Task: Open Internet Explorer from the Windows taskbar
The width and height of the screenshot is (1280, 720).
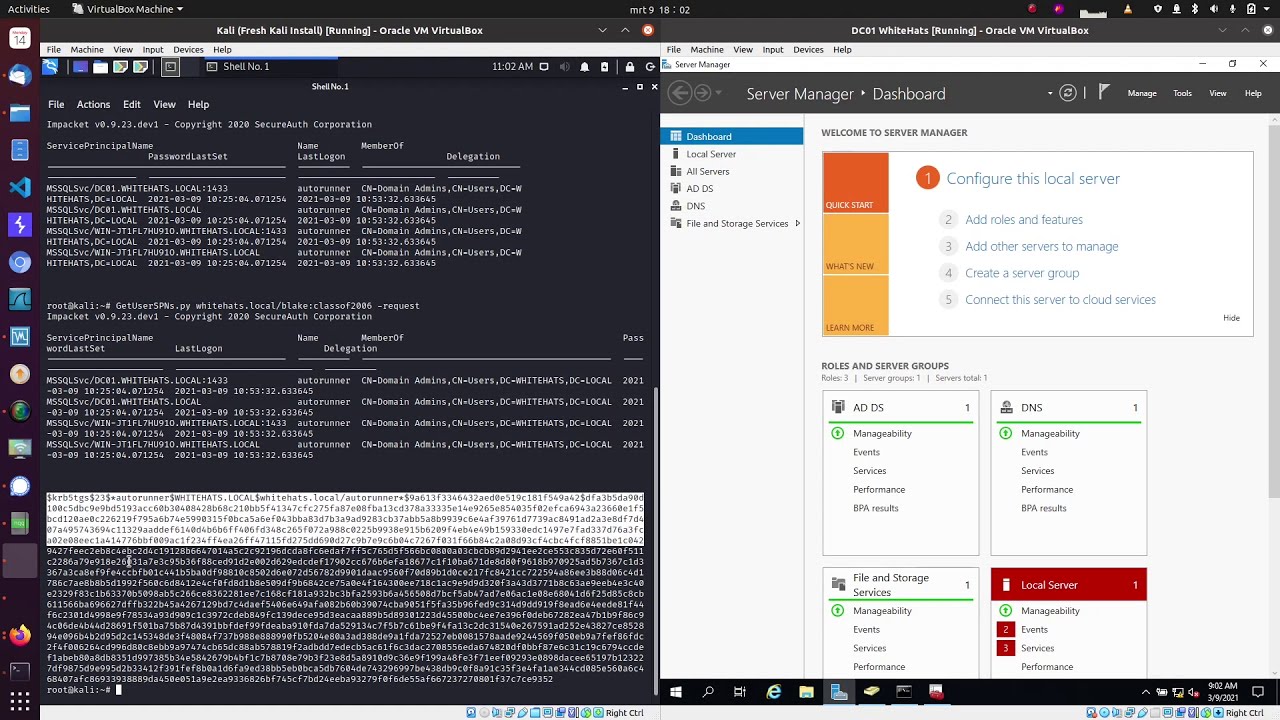Action: [x=773, y=692]
